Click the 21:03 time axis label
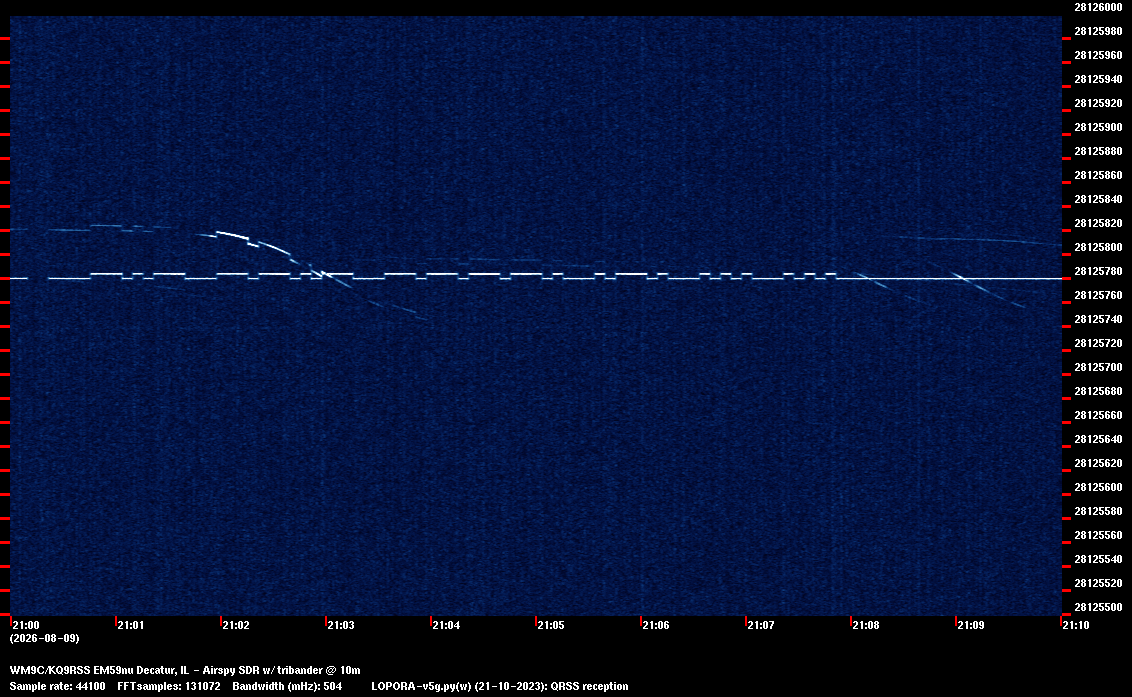The image size is (1132, 697). (341, 625)
